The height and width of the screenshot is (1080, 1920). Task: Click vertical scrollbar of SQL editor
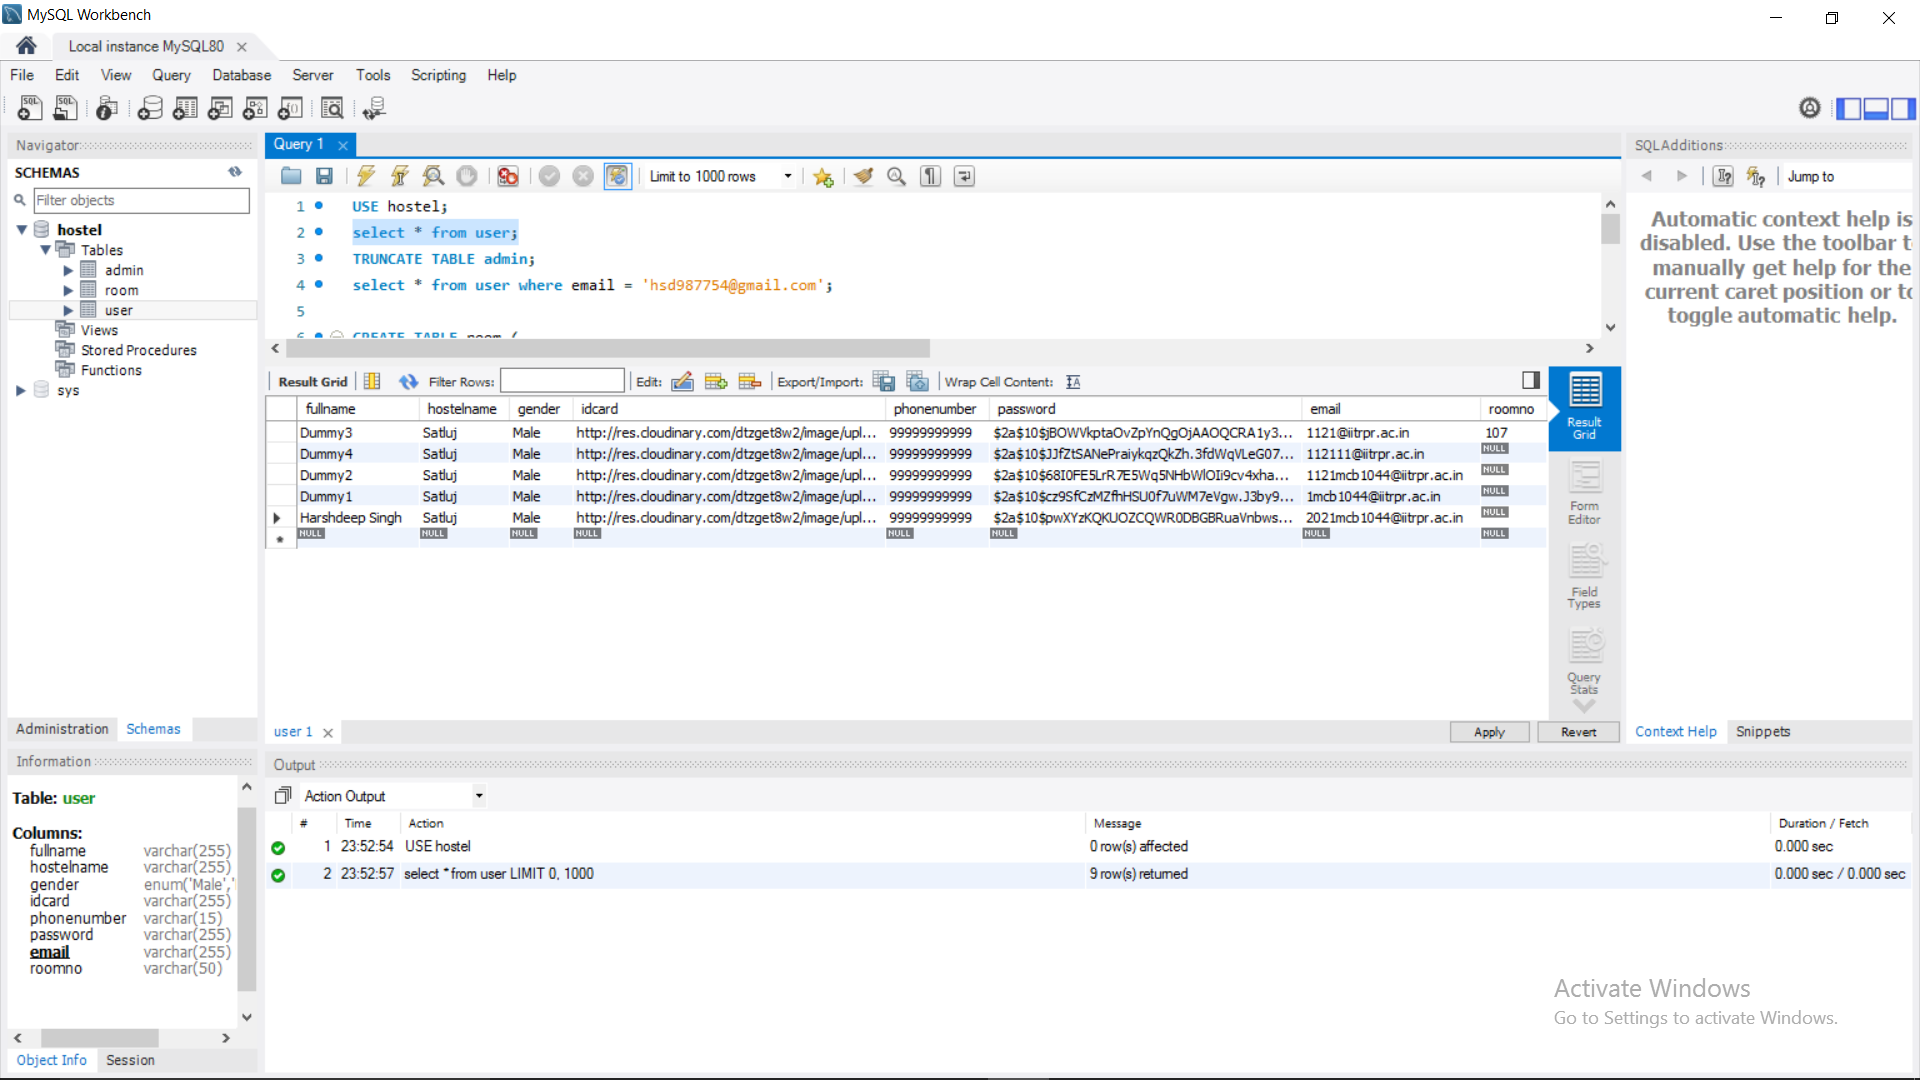(x=1610, y=230)
